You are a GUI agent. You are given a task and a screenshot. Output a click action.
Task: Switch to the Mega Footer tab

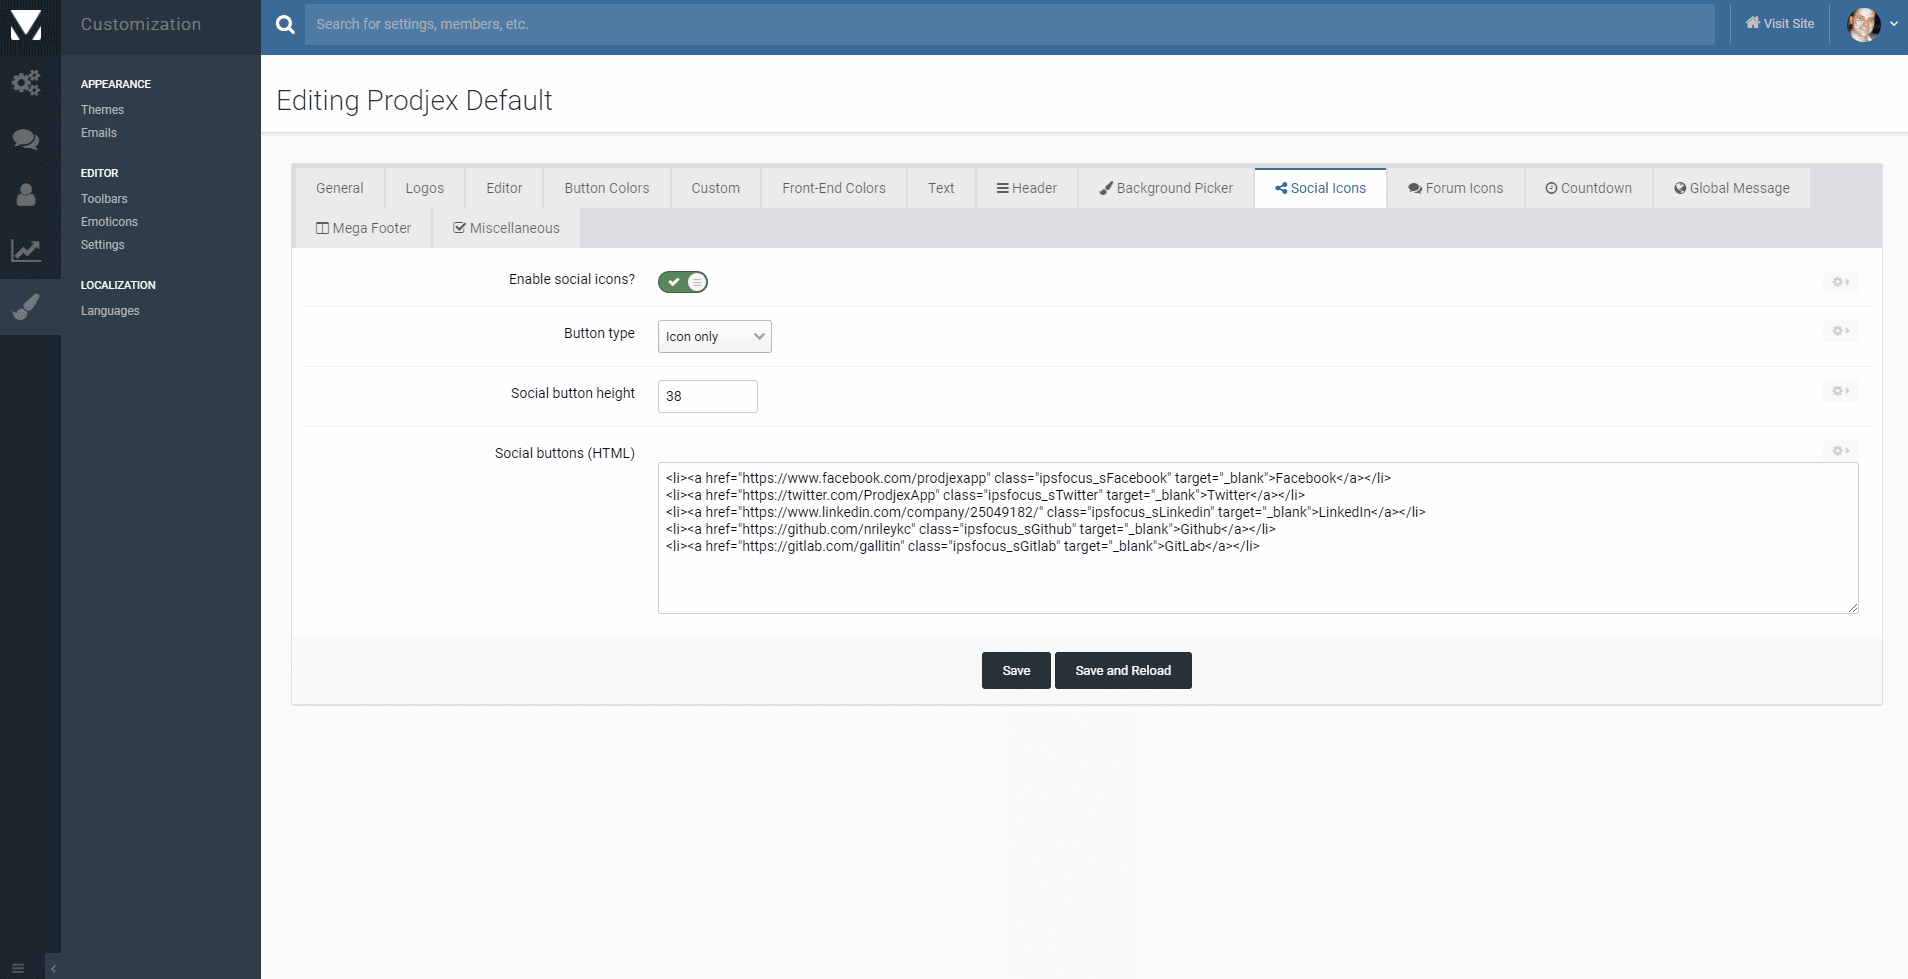pyautogui.click(x=364, y=228)
